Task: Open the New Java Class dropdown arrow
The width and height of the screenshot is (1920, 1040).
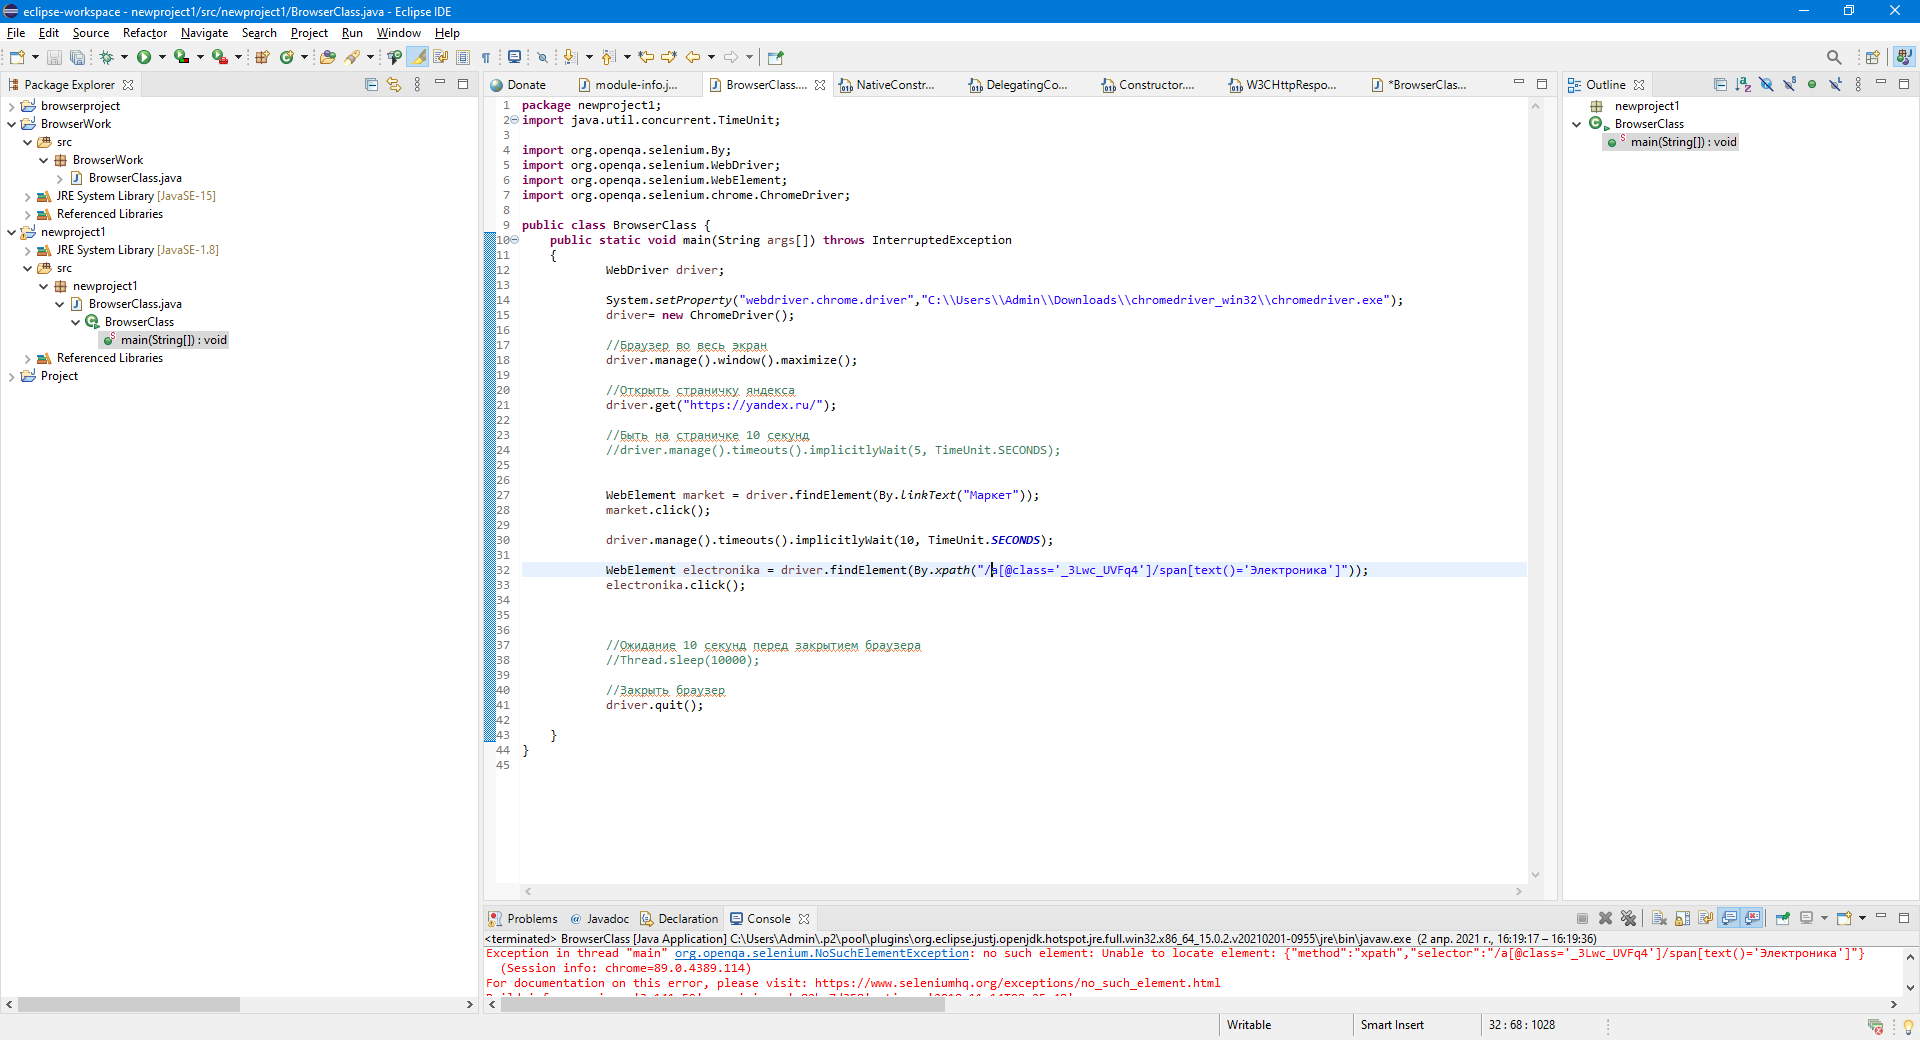Action: [x=304, y=57]
